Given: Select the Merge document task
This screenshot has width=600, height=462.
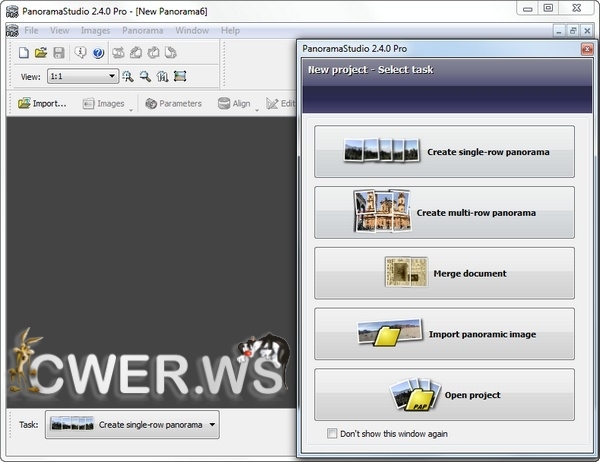Looking at the screenshot, I should (x=444, y=273).
